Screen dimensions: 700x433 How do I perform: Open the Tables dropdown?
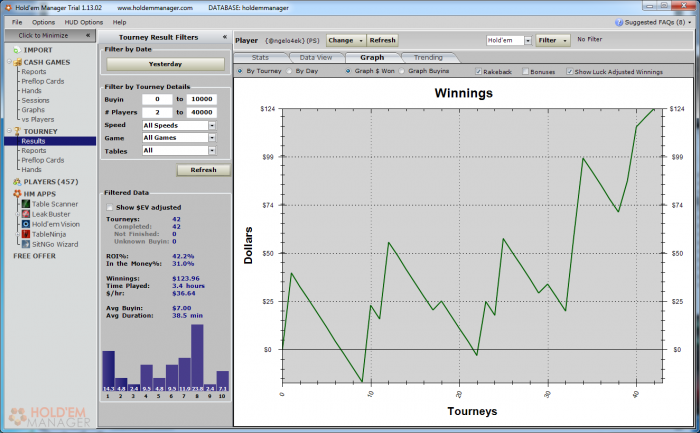click(212, 151)
